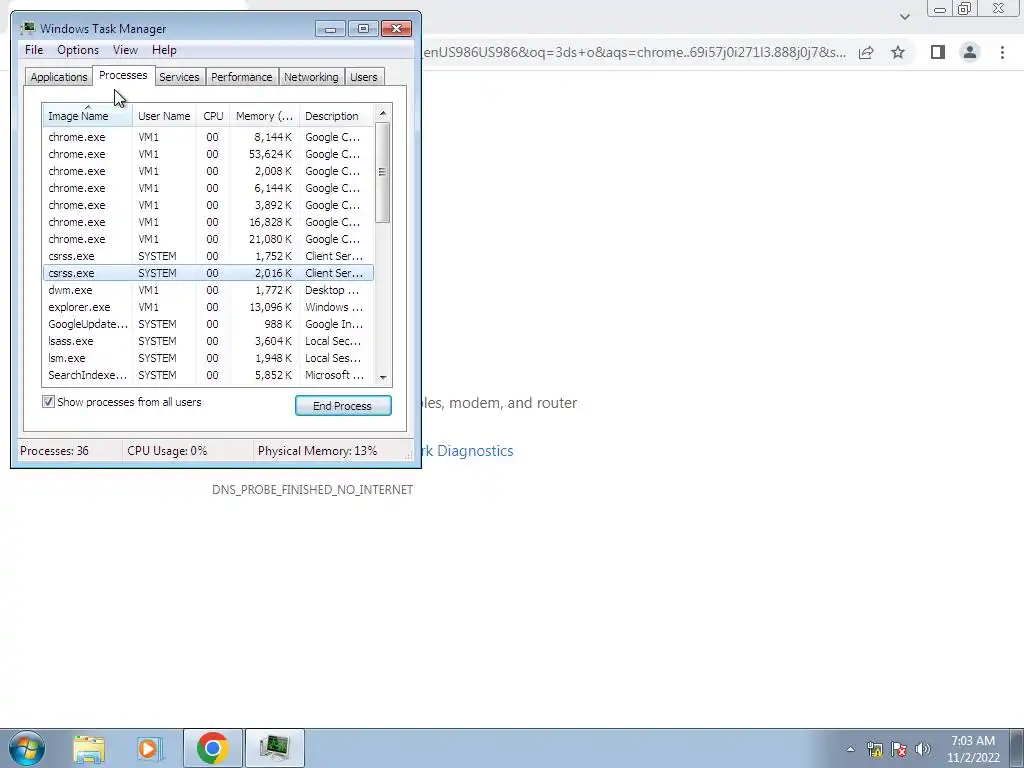Switch to the Networking tab
The height and width of the screenshot is (768, 1024).
[311, 77]
